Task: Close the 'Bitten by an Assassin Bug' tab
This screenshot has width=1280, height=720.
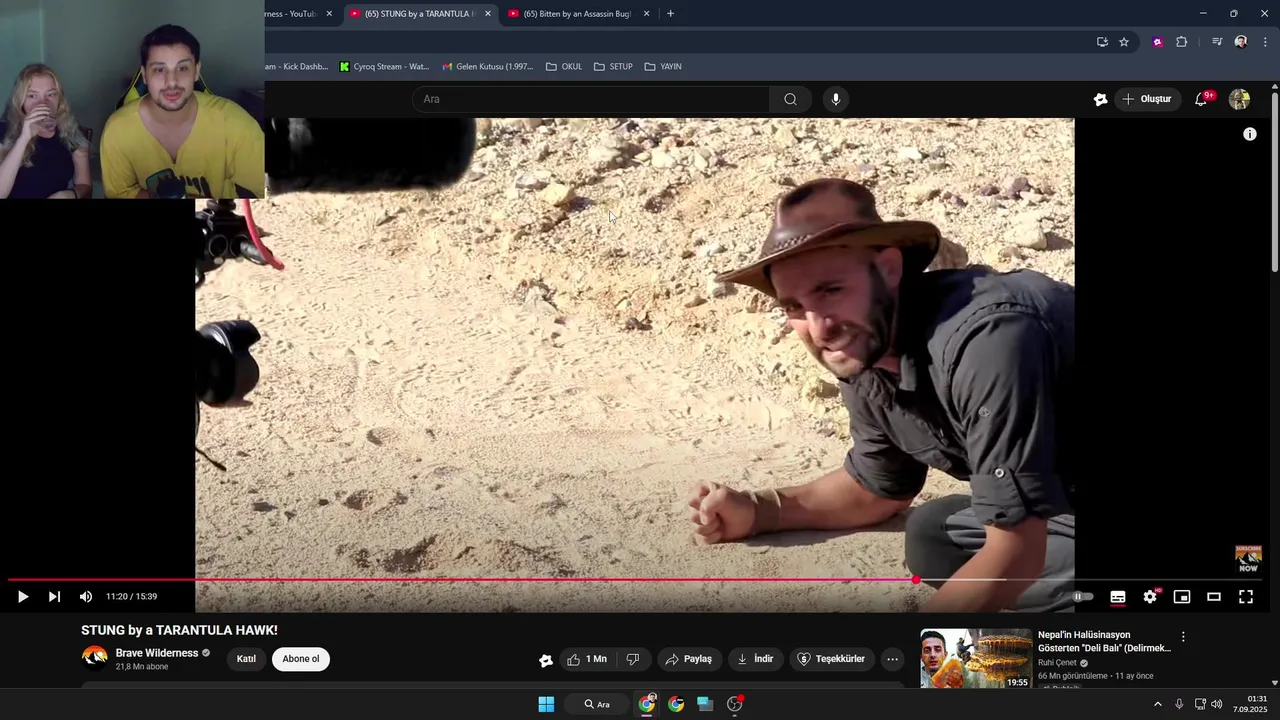Action: [646, 14]
